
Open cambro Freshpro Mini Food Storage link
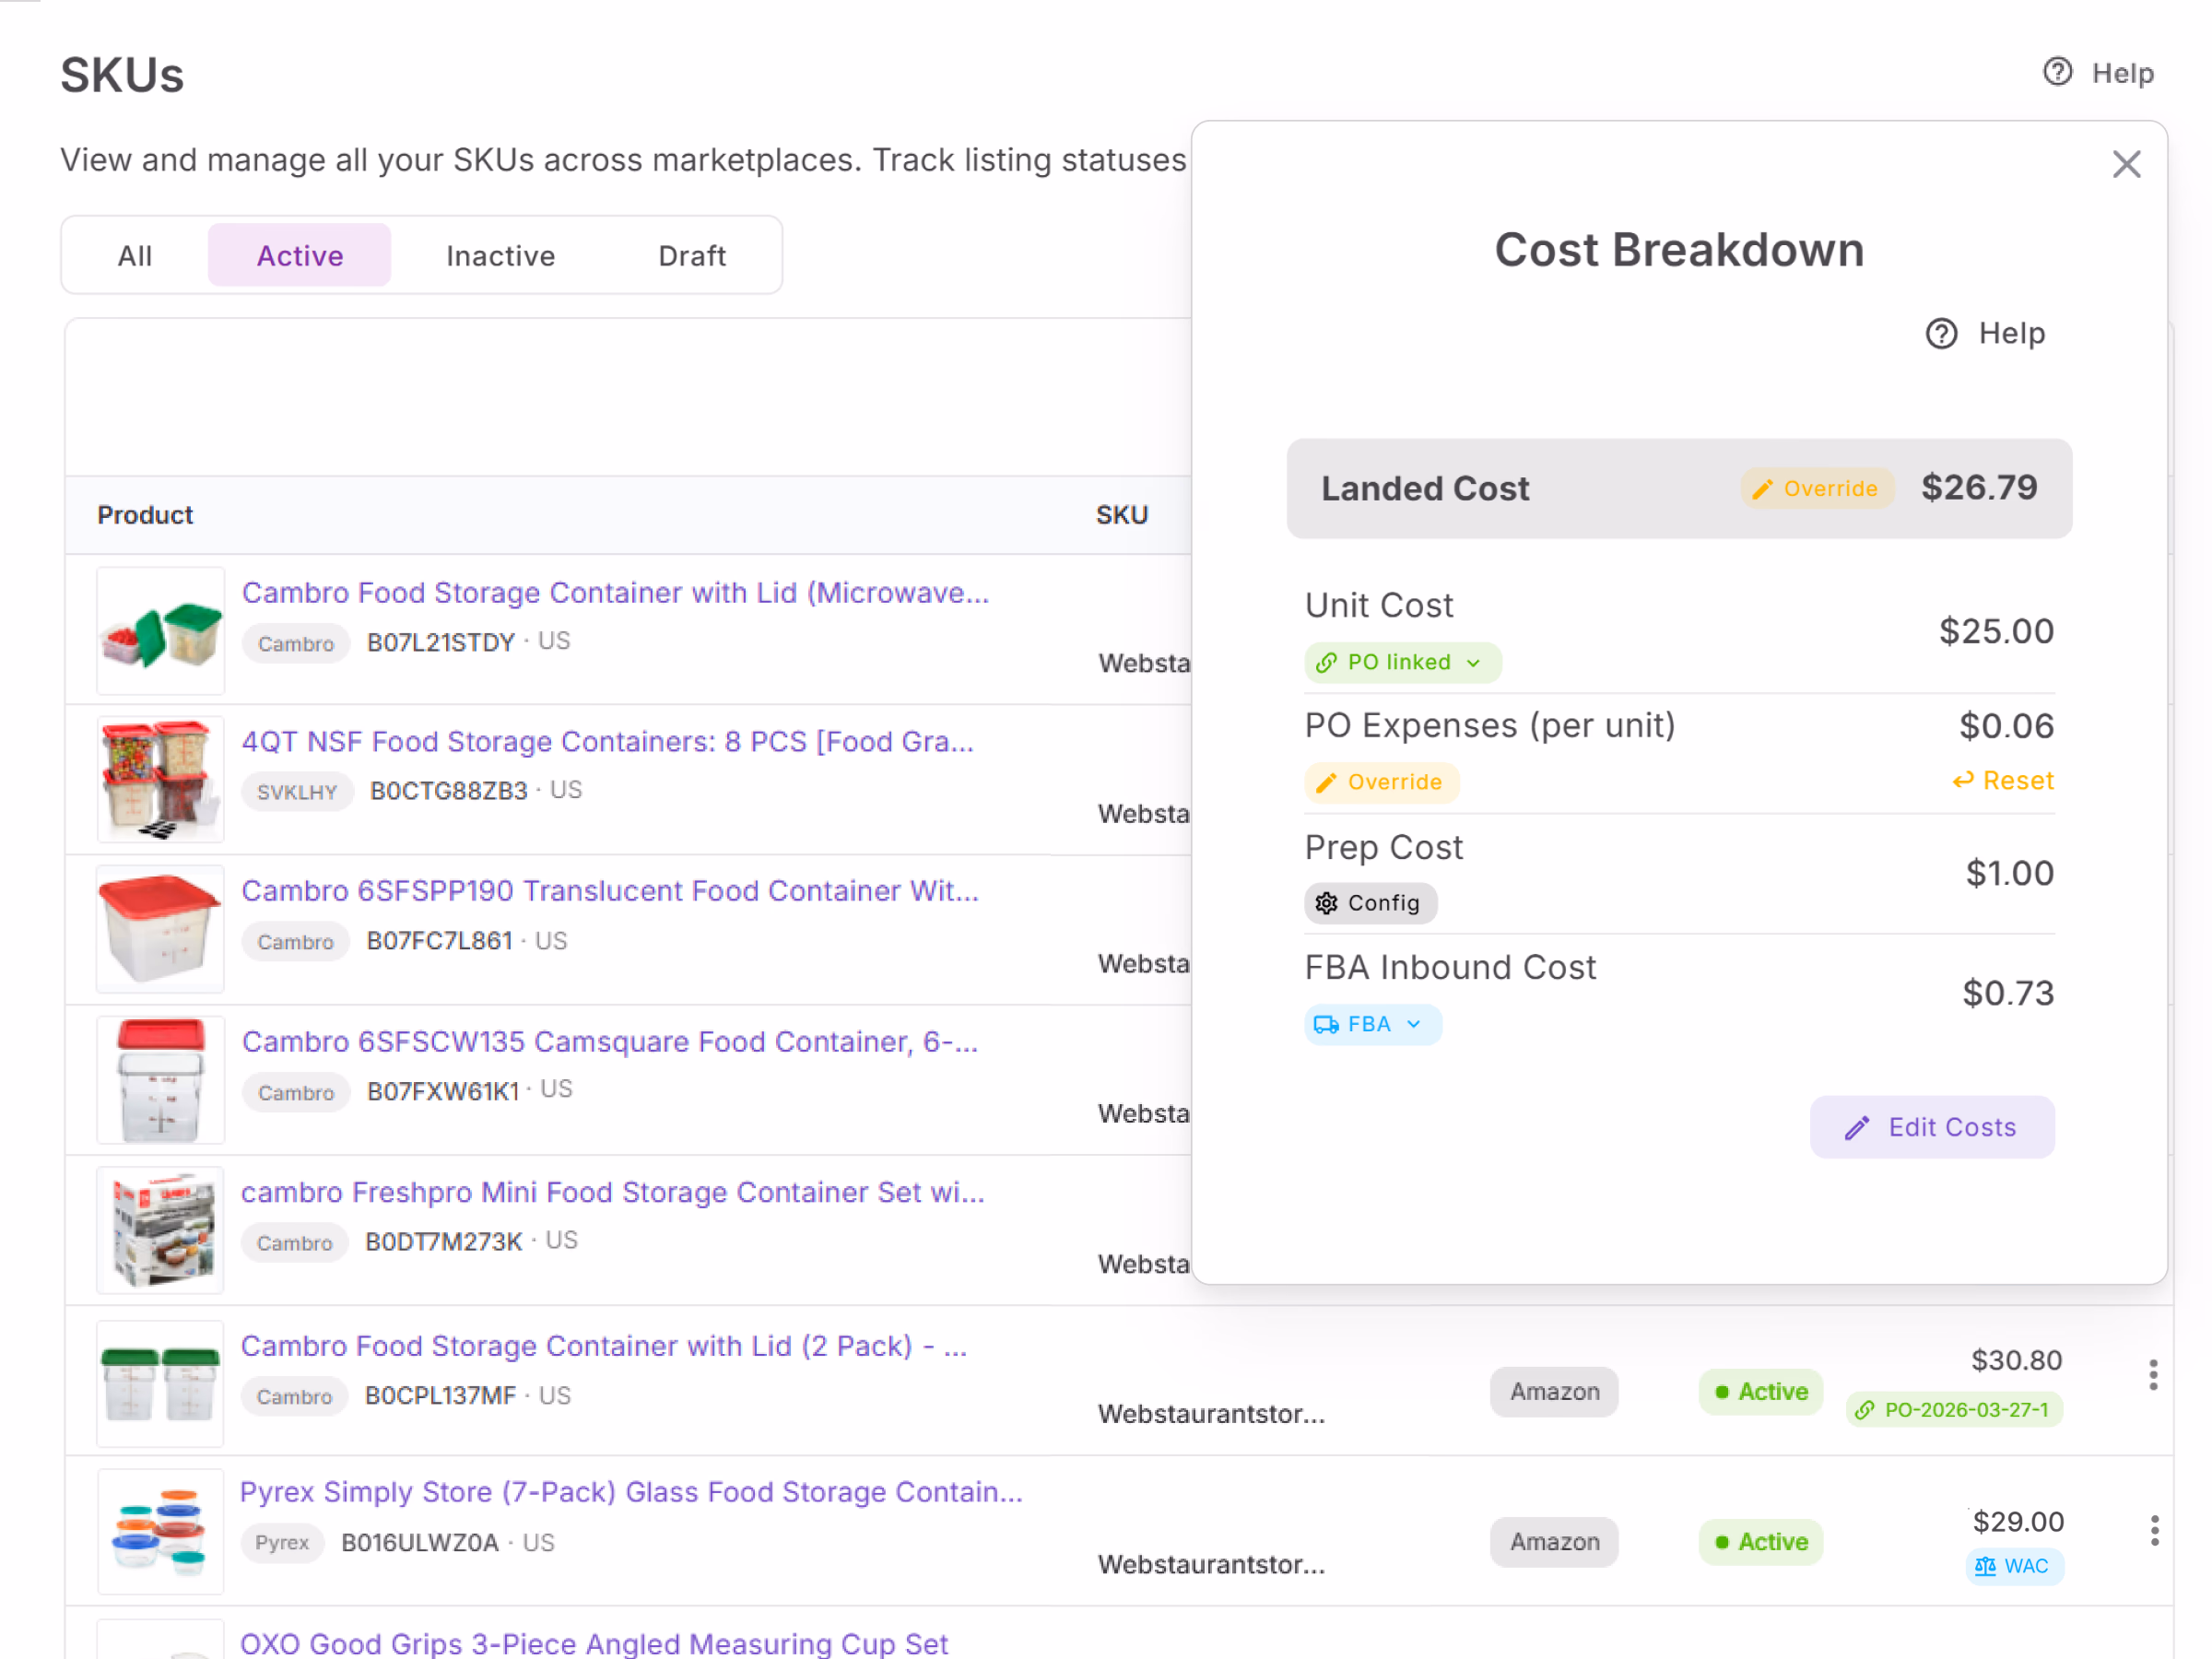coord(613,1192)
